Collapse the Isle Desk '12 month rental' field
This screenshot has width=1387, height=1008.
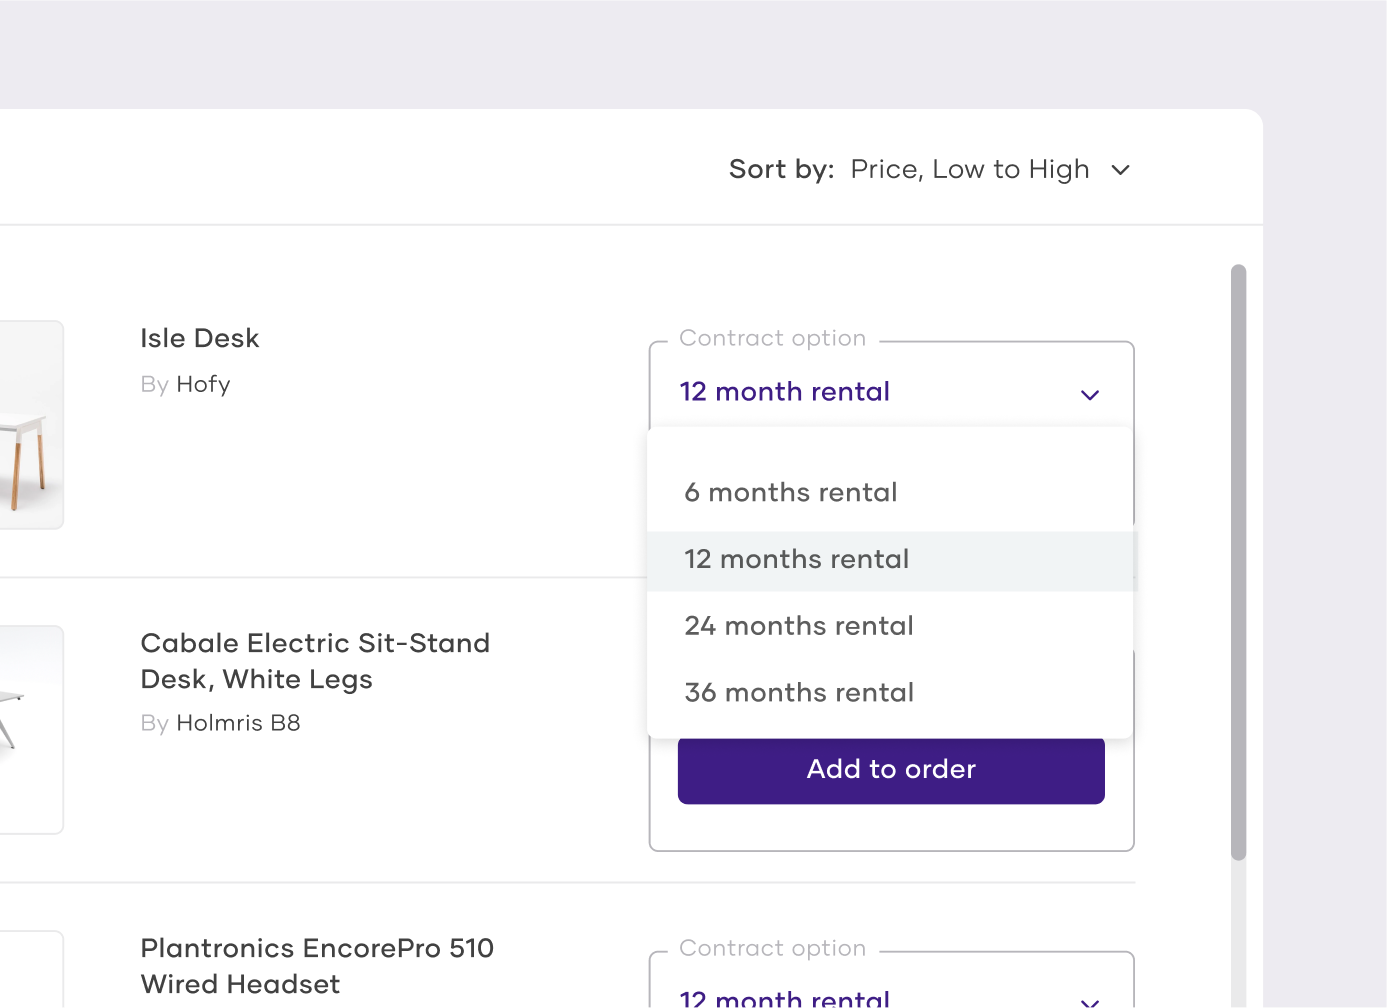point(784,392)
